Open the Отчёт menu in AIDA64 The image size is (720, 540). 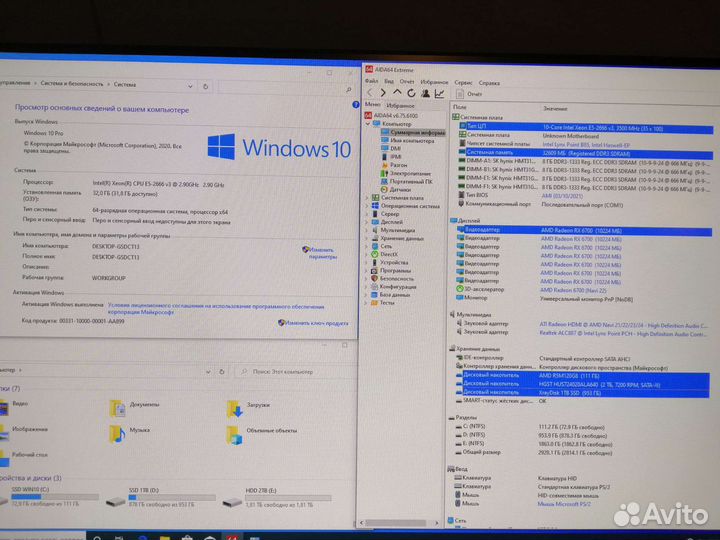pos(407,82)
